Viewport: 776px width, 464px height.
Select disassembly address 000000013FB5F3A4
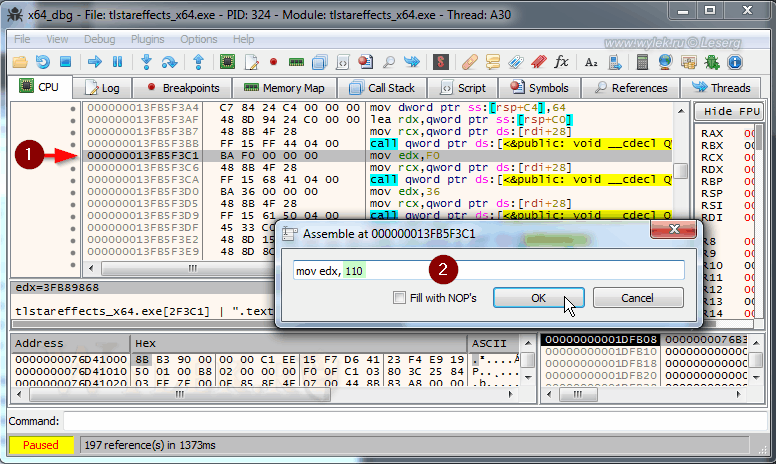pyautogui.click(x=143, y=107)
